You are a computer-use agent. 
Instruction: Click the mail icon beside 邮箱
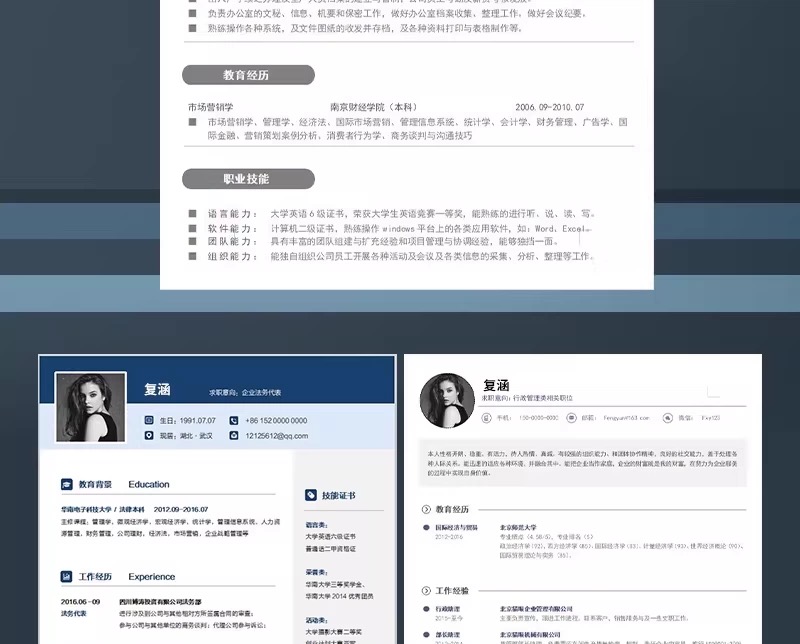572,417
